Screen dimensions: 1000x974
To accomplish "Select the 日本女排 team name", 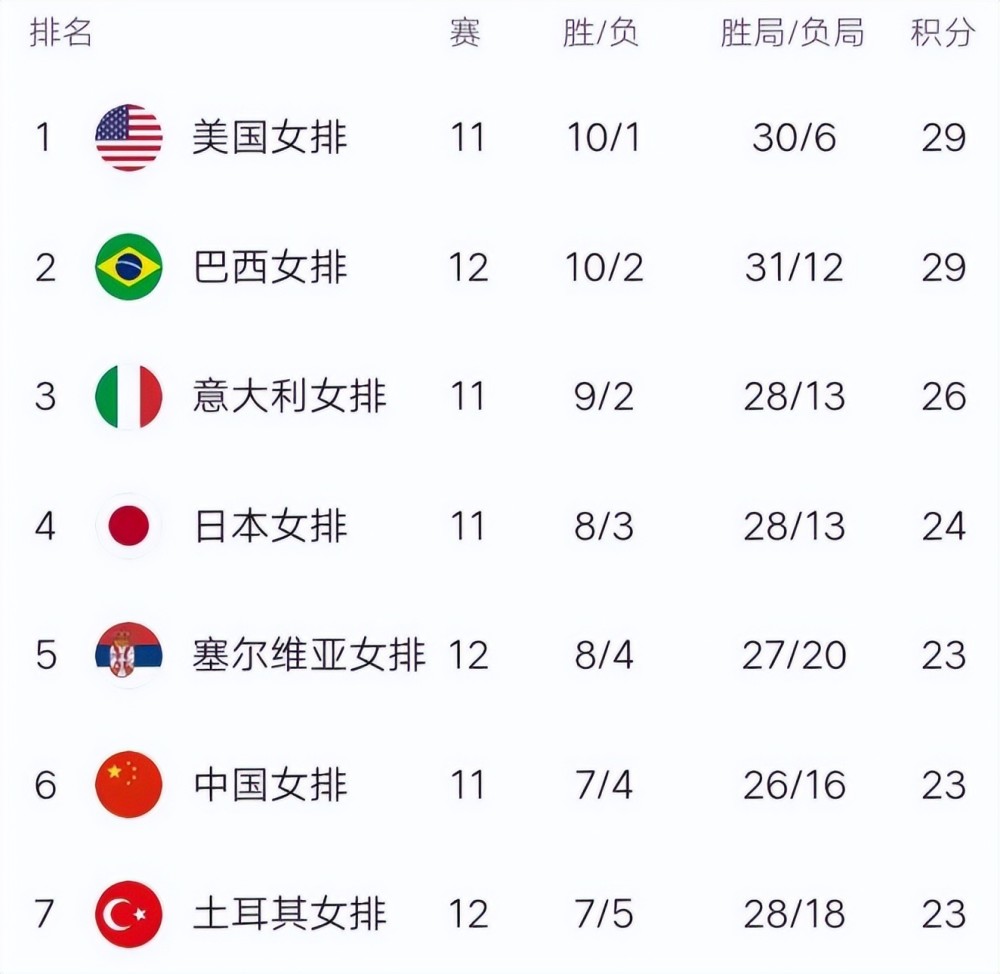I will tap(270, 526).
